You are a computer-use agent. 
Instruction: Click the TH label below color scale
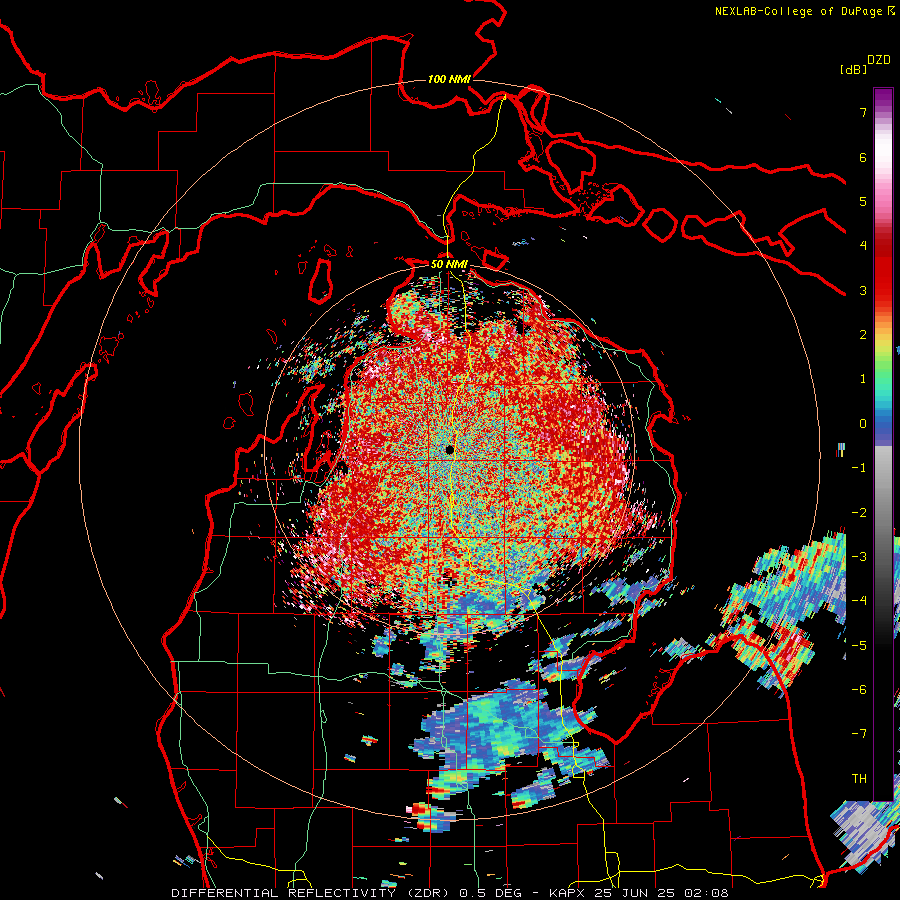coord(859,779)
